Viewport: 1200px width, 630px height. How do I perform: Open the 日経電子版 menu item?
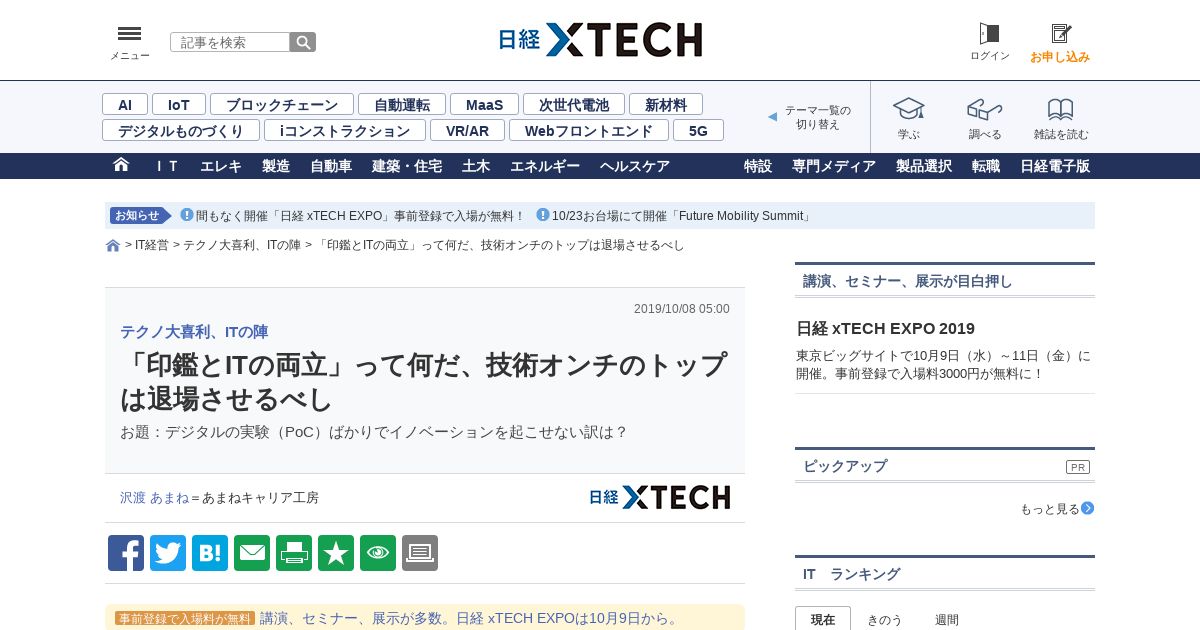click(1055, 166)
